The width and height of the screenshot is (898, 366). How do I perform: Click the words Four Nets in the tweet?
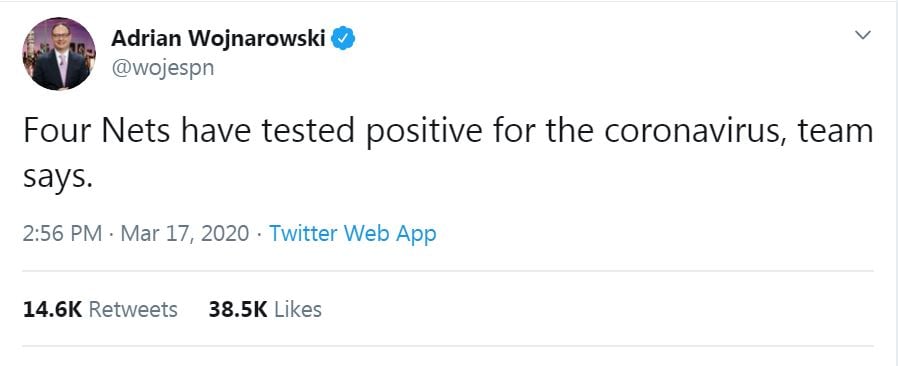point(97,131)
